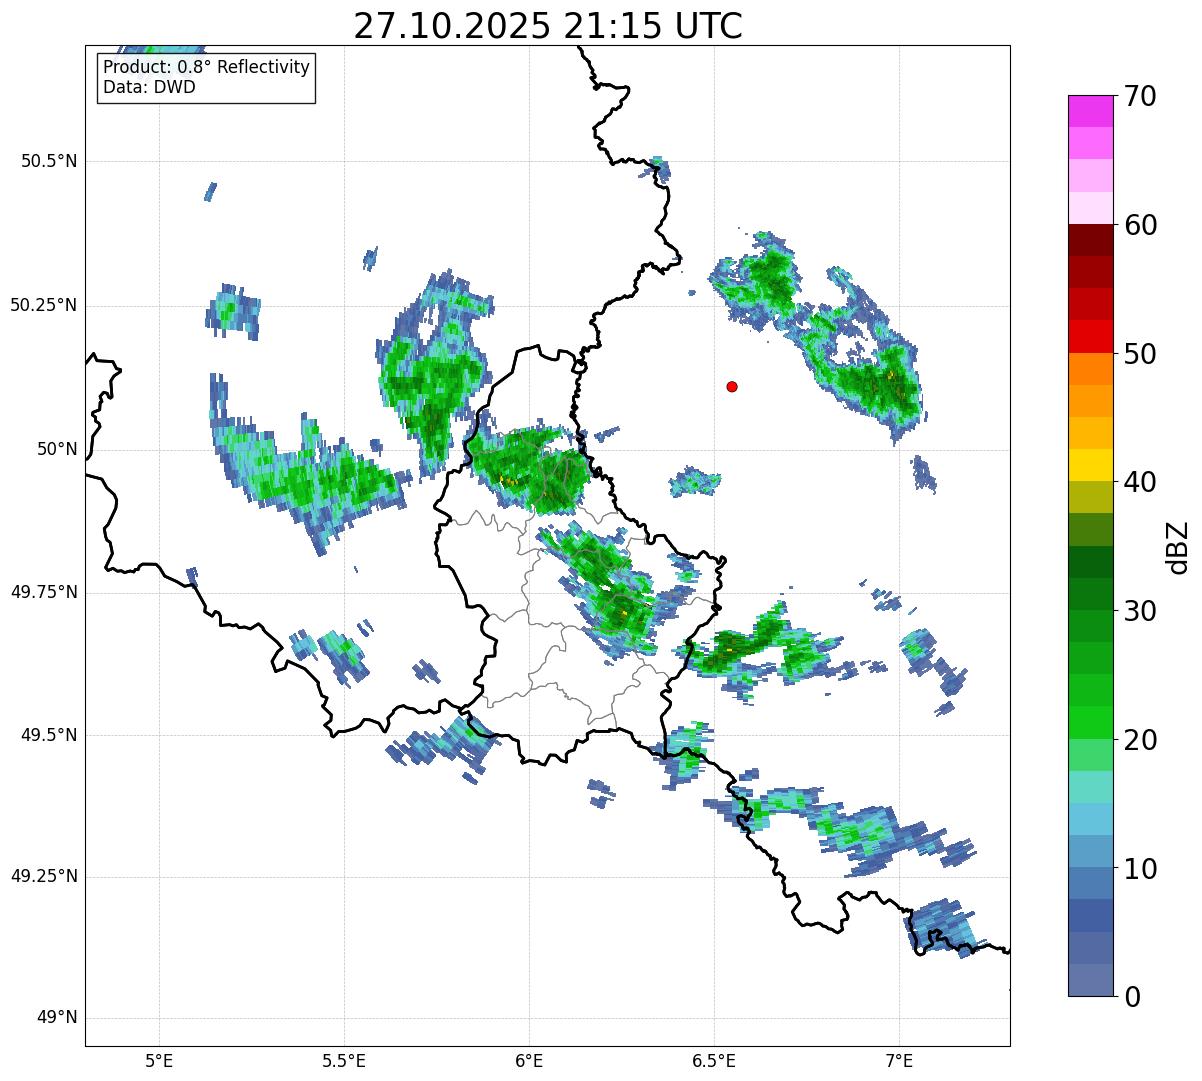Click the longitude label 5.5°E
Image resolution: width=1202 pixels, height=1081 pixels.
coord(344,1061)
